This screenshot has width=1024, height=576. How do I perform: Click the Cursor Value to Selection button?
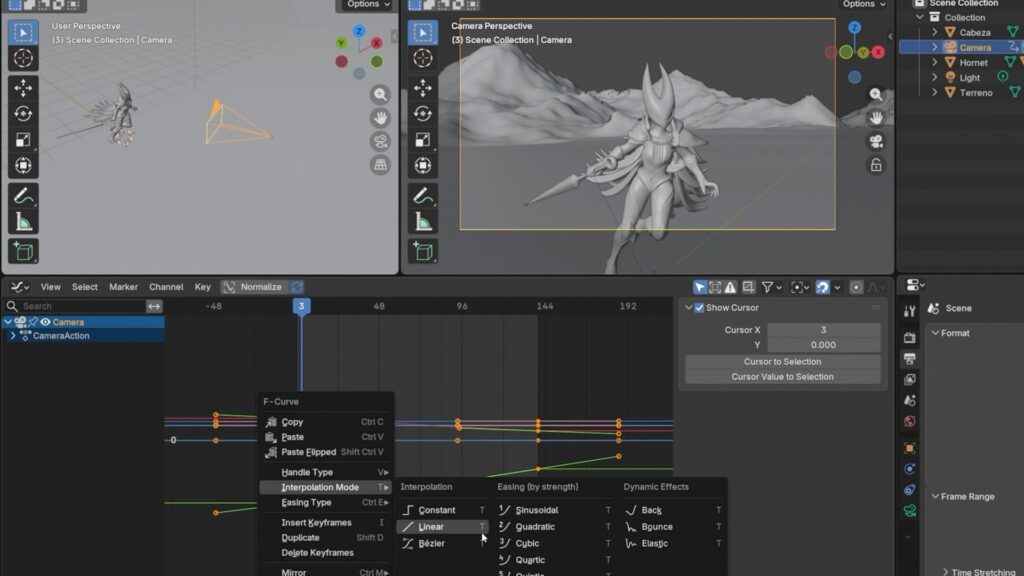782,377
